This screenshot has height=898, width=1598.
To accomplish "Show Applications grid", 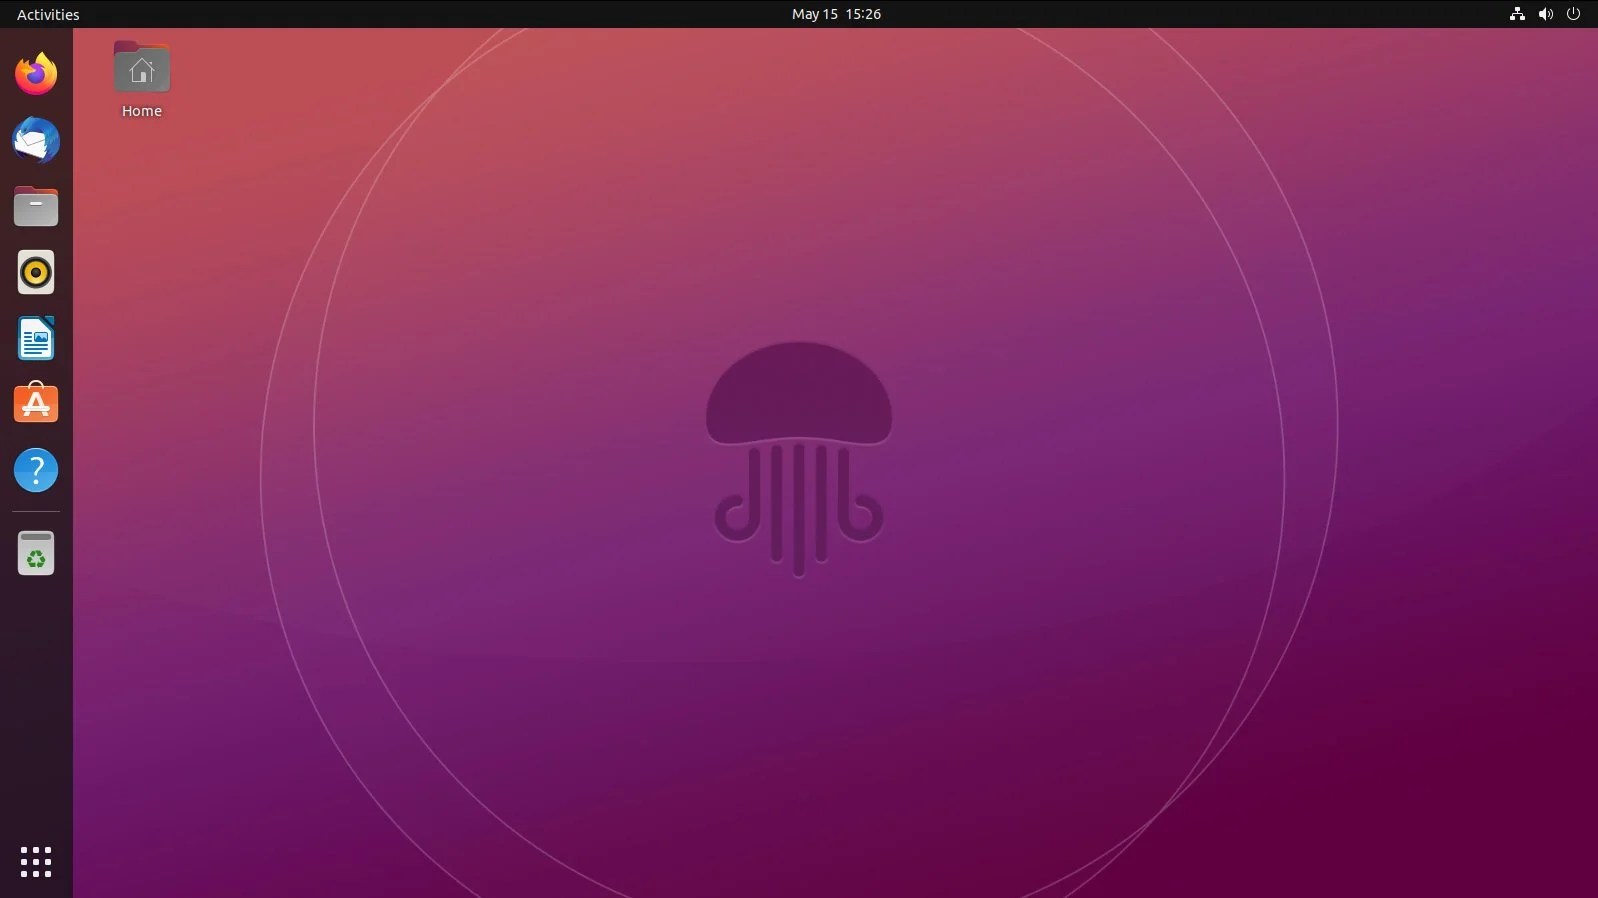I will pyautogui.click(x=36, y=861).
